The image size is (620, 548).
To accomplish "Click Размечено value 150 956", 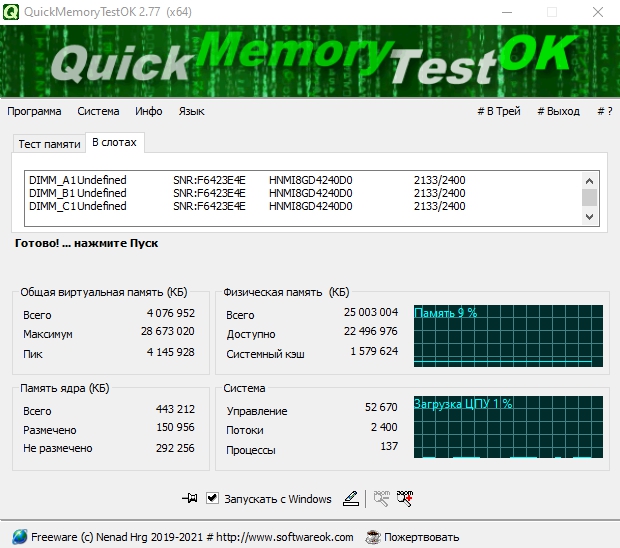I will click(175, 427).
